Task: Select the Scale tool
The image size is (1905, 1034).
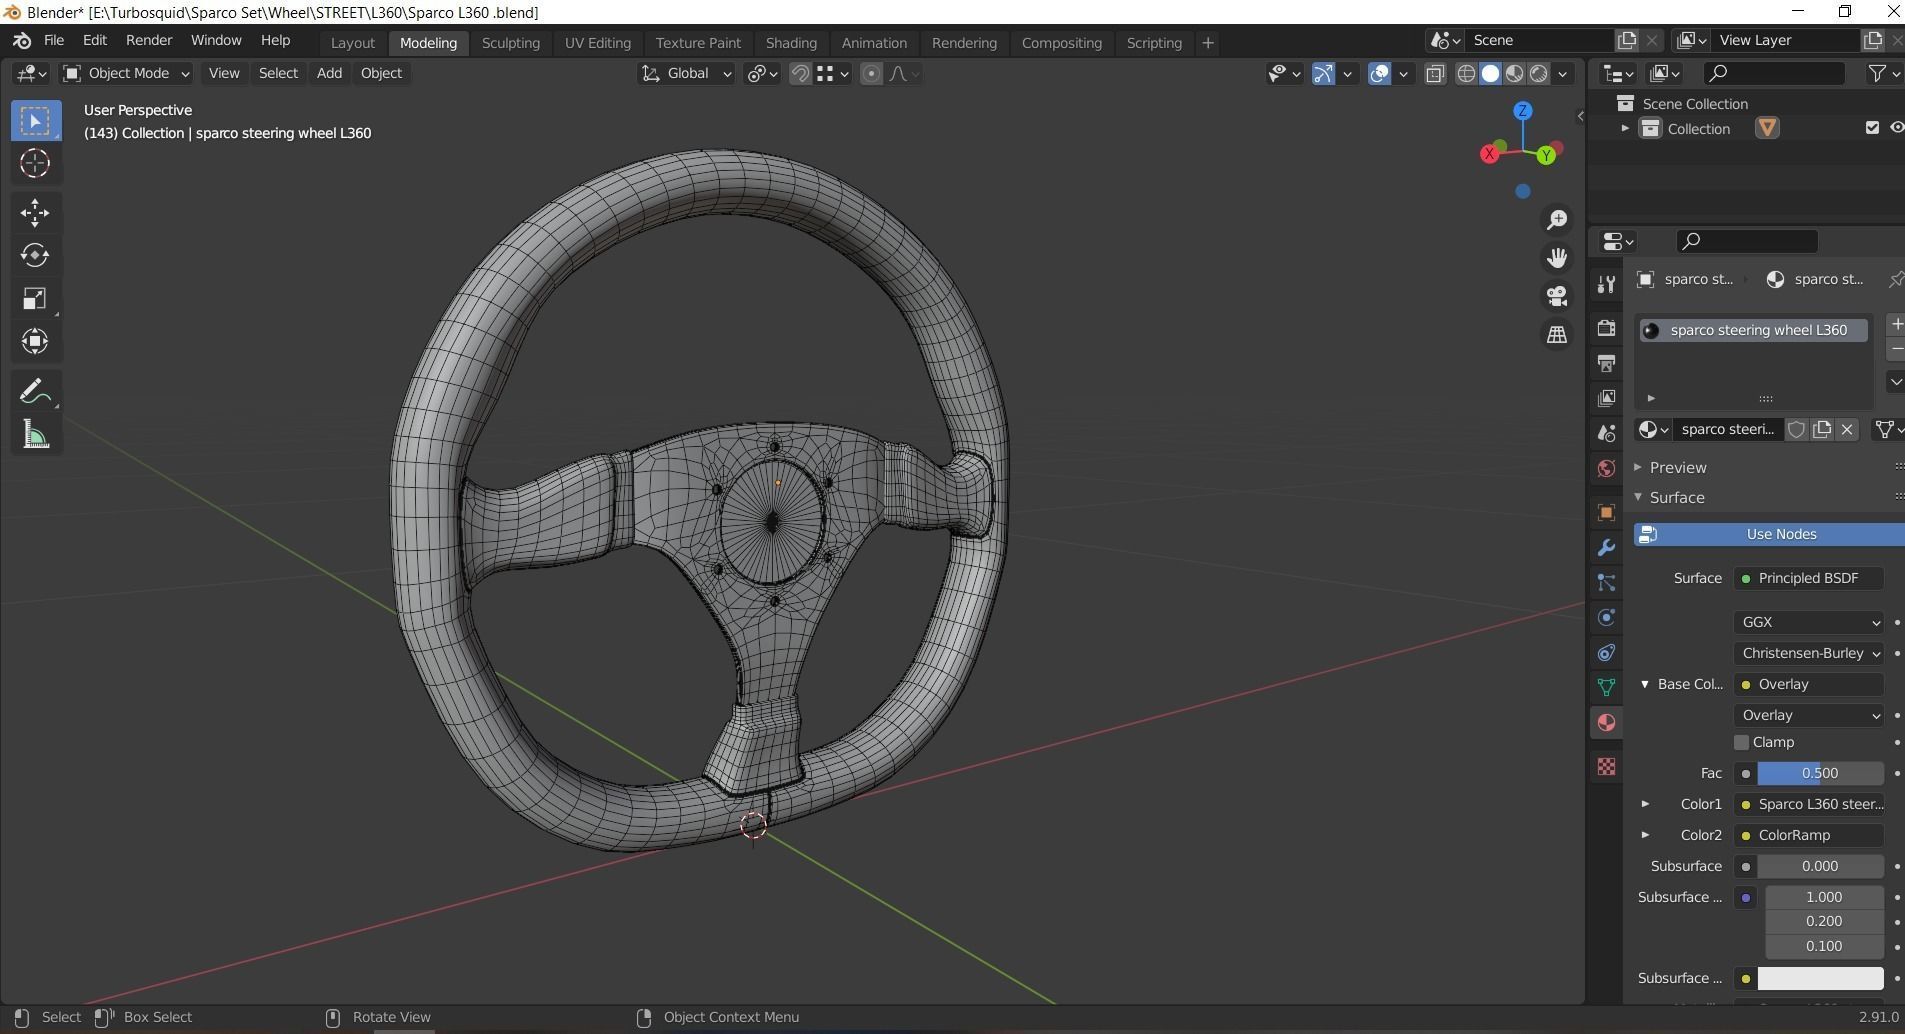Action: [36, 298]
